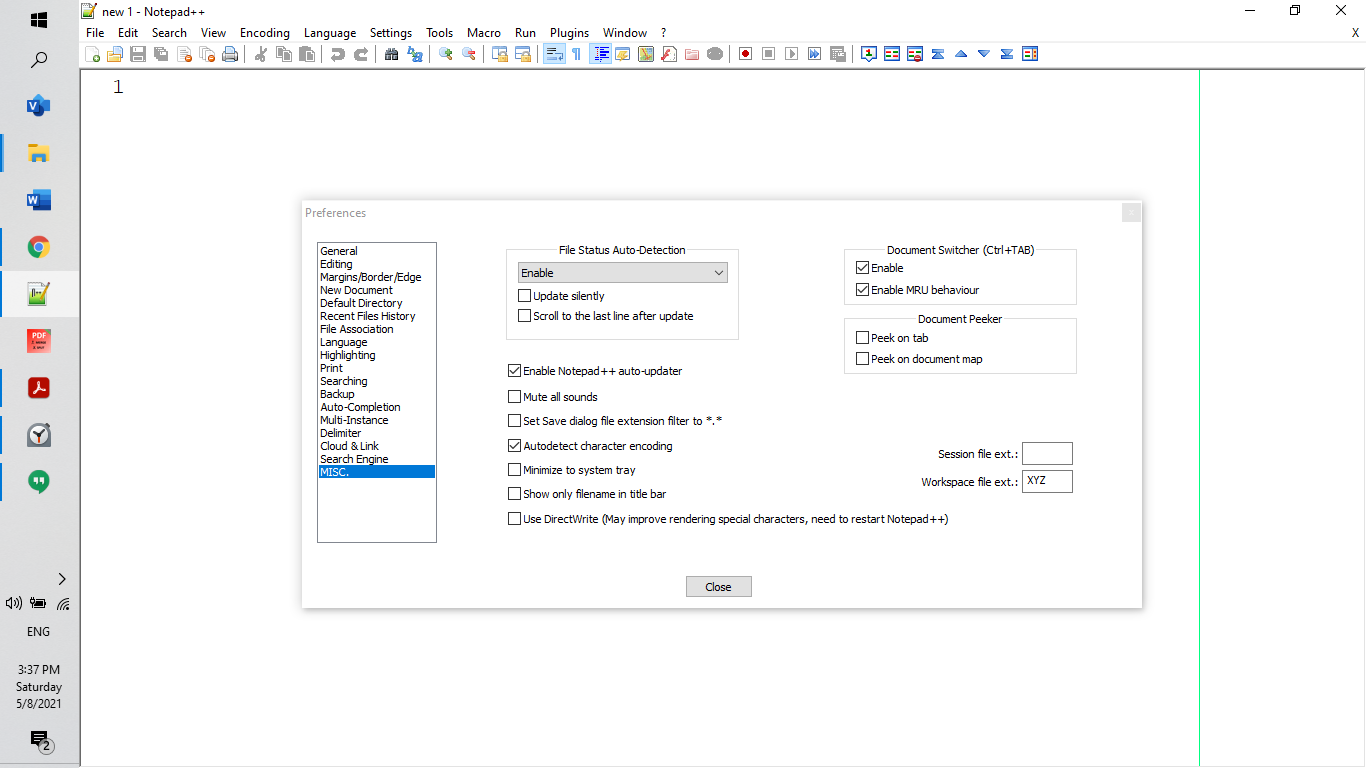Select General in the preferences list
This screenshot has width=1366, height=768.
(376, 251)
